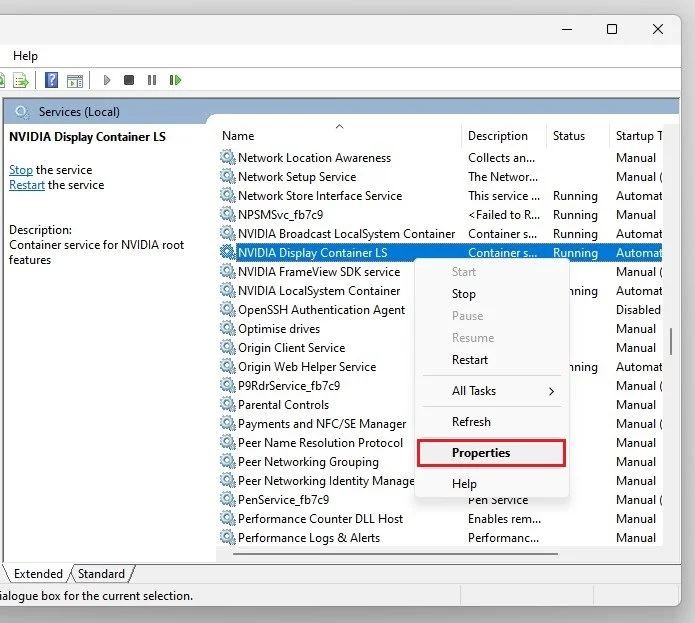Select the PenService_fb7c9 service row
Image resolution: width=695 pixels, height=623 pixels.
[x=283, y=500]
